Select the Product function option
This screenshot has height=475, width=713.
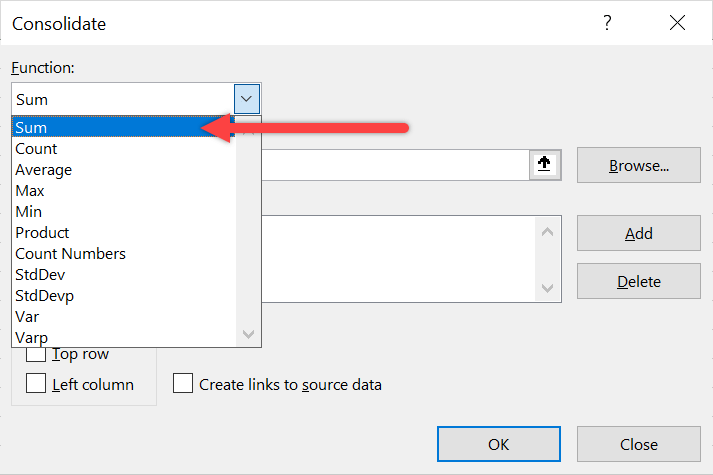point(124,233)
